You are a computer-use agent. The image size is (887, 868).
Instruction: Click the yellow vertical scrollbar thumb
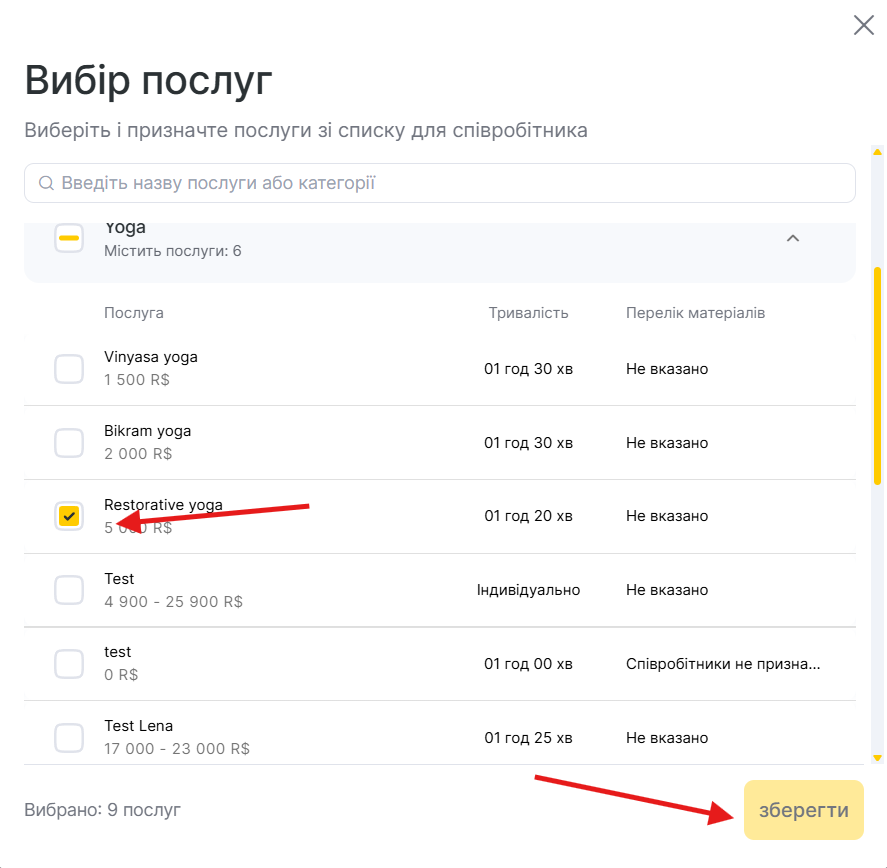pos(877,375)
